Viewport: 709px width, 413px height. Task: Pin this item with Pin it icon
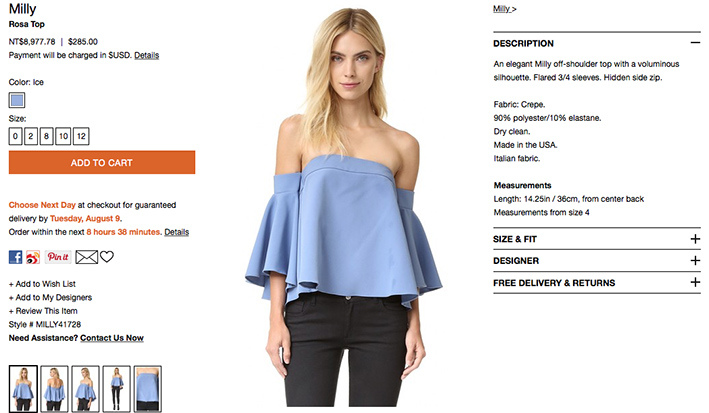pos(58,257)
